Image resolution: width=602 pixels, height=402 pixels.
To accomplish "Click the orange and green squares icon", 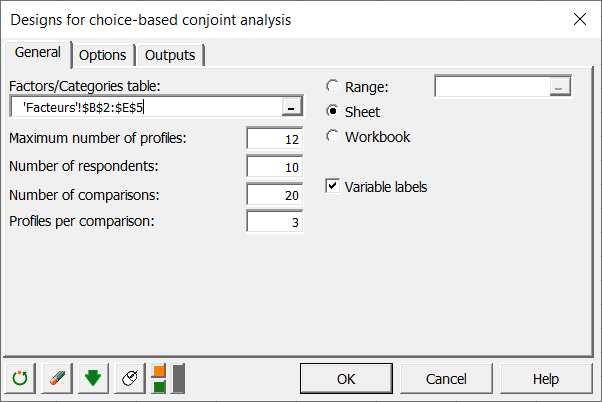I will point(159,379).
